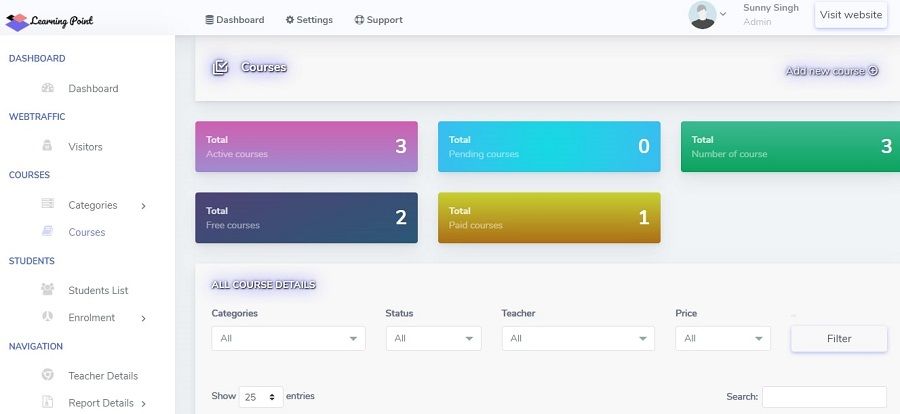900x414 pixels.
Task: Open Courses using the book icon
Action: pyautogui.click(x=48, y=231)
